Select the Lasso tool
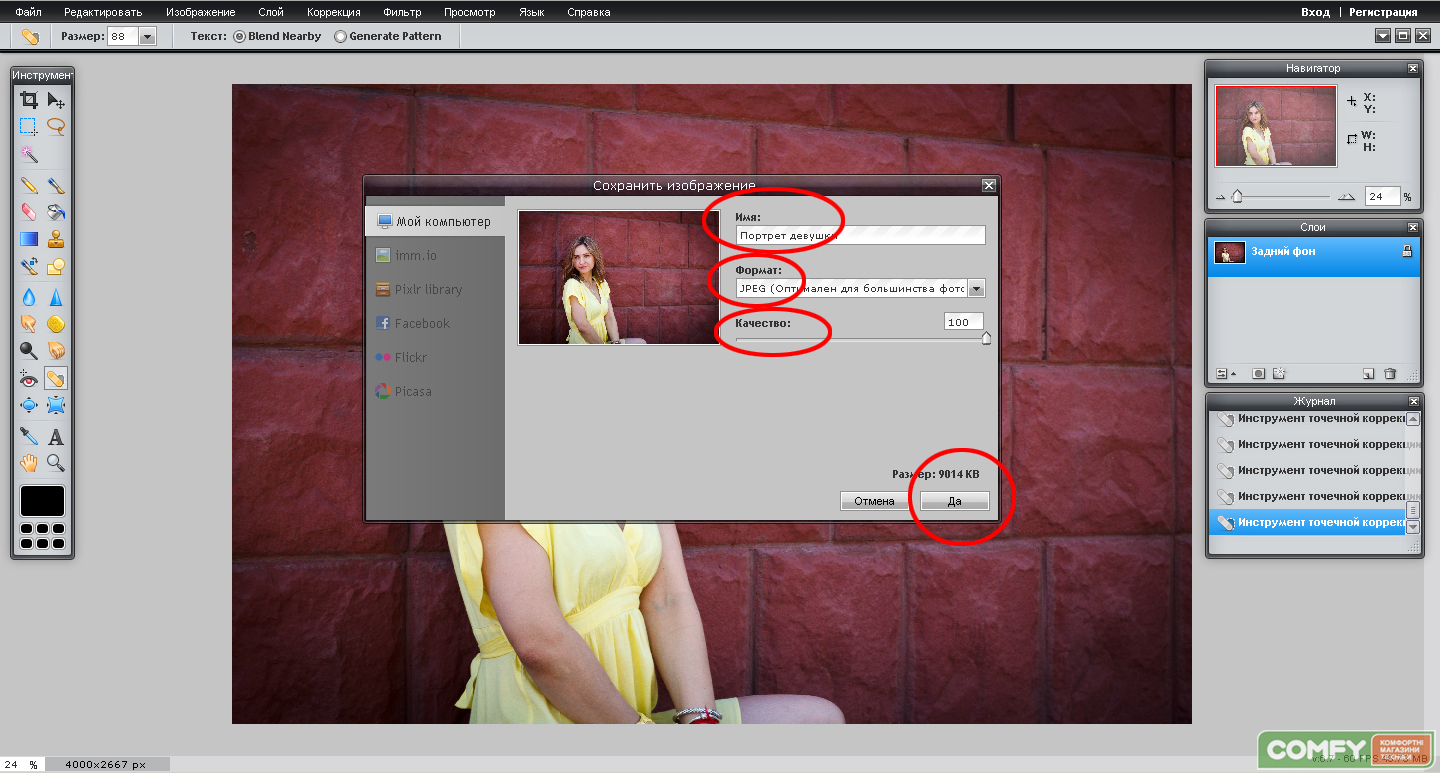The image size is (1440, 774). [x=56, y=127]
